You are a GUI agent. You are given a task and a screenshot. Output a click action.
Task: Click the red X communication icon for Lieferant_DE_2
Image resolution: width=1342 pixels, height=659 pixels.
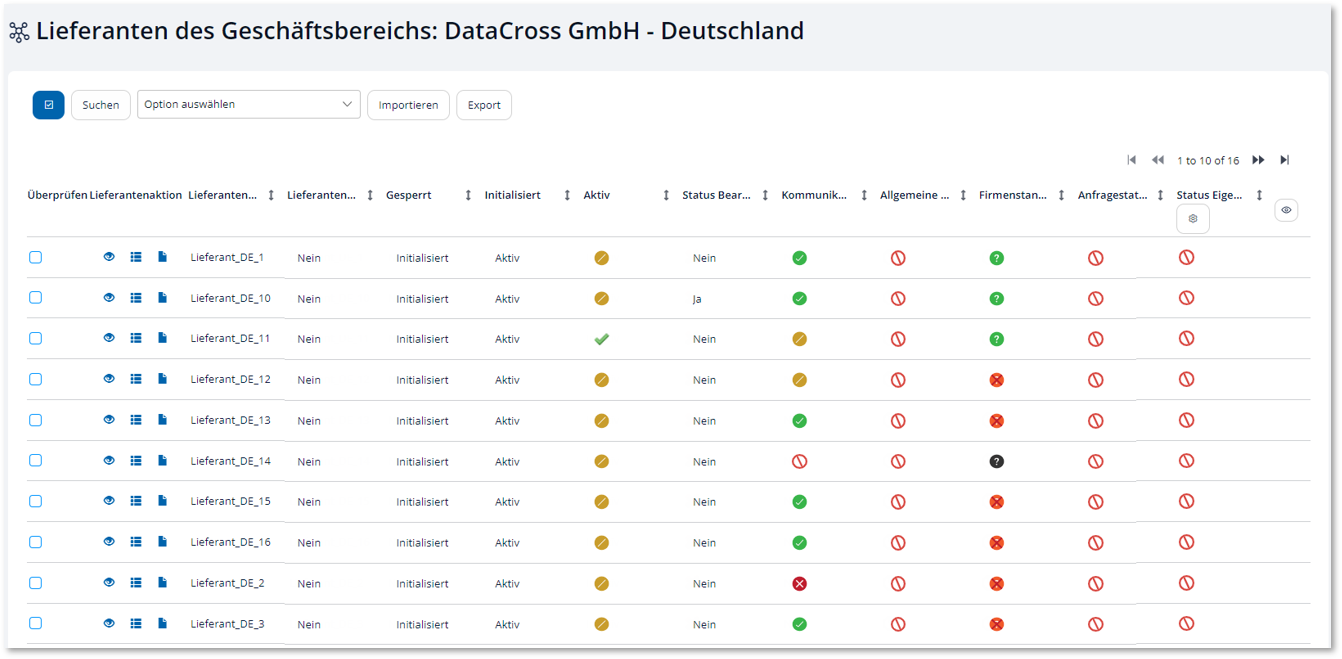799,583
